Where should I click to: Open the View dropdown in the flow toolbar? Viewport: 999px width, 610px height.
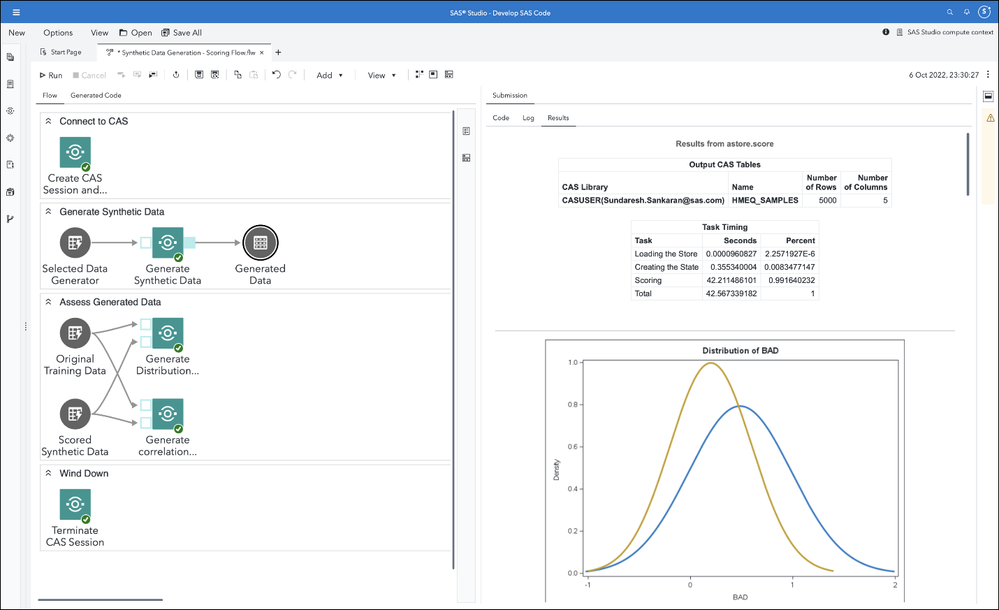click(381, 75)
